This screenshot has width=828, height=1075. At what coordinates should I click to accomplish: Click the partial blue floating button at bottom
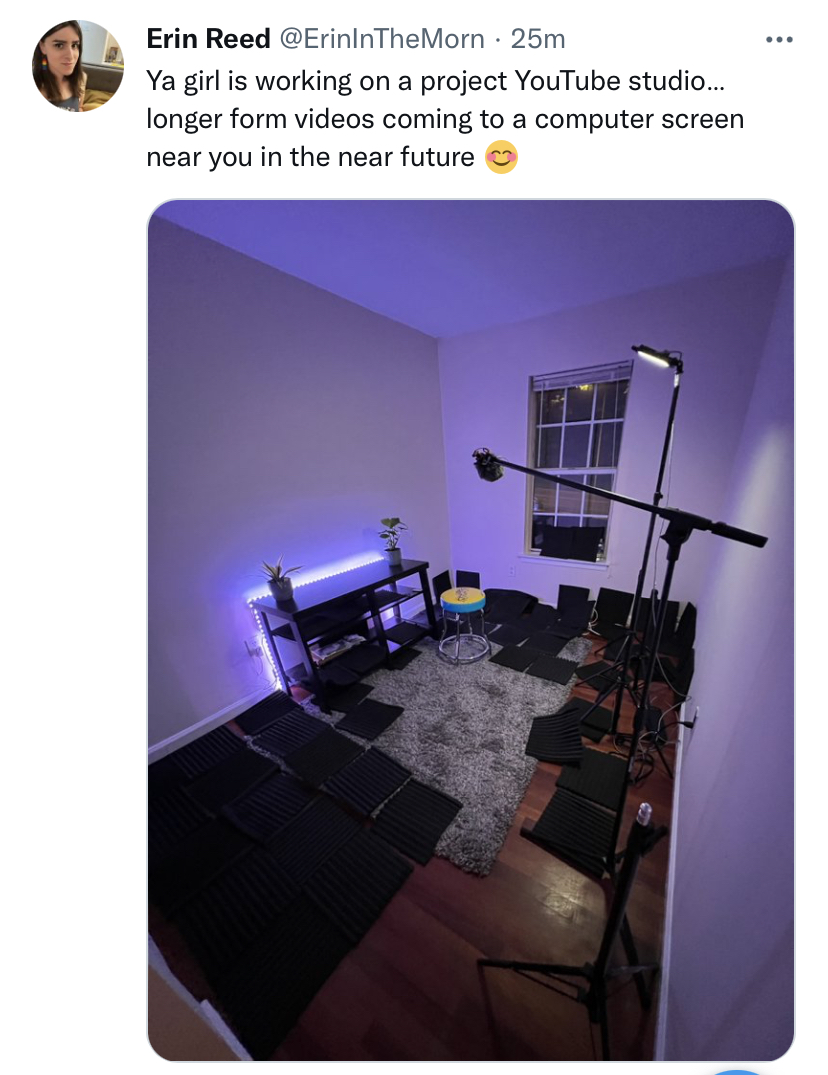pyautogui.click(x=737, y=1071)
